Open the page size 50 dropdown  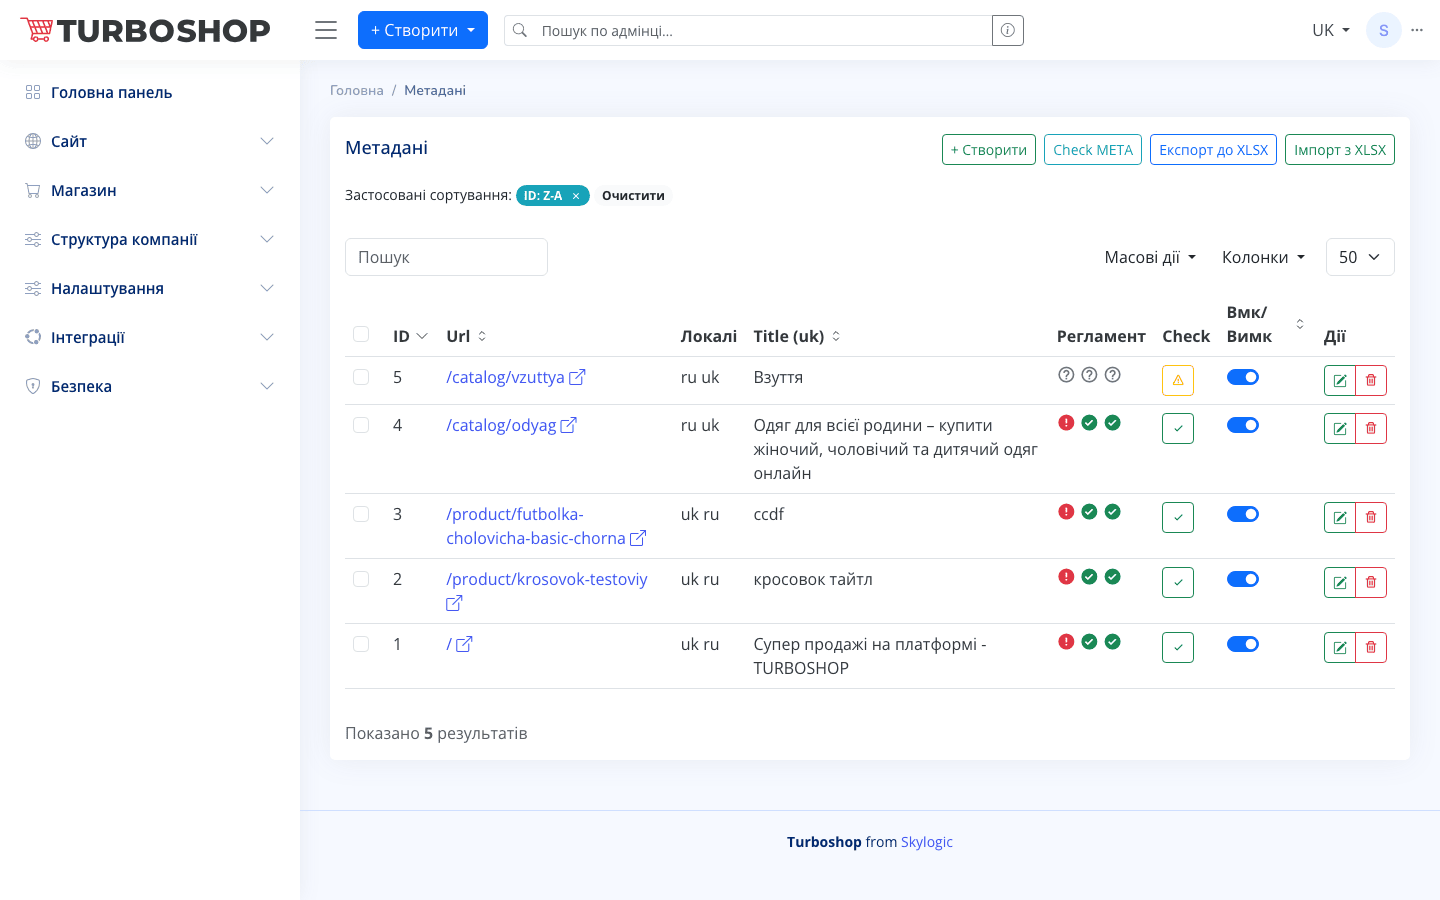(x=1360, y=257)
